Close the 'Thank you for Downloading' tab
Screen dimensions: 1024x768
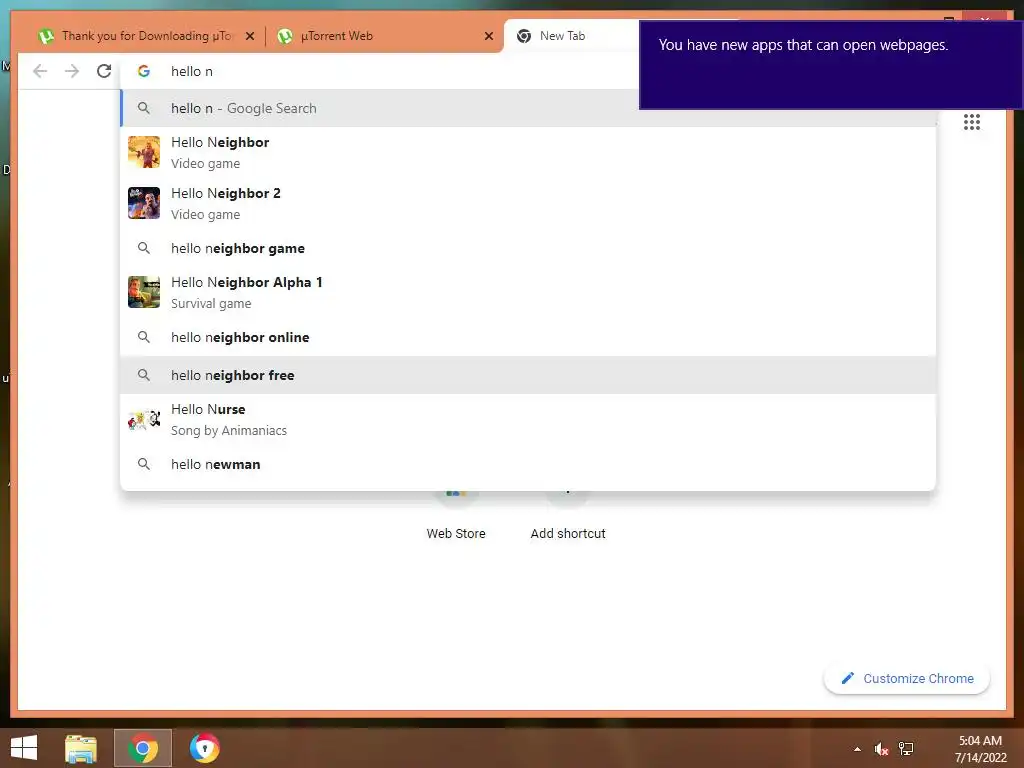pyautogui.click(x=249, y=36)
